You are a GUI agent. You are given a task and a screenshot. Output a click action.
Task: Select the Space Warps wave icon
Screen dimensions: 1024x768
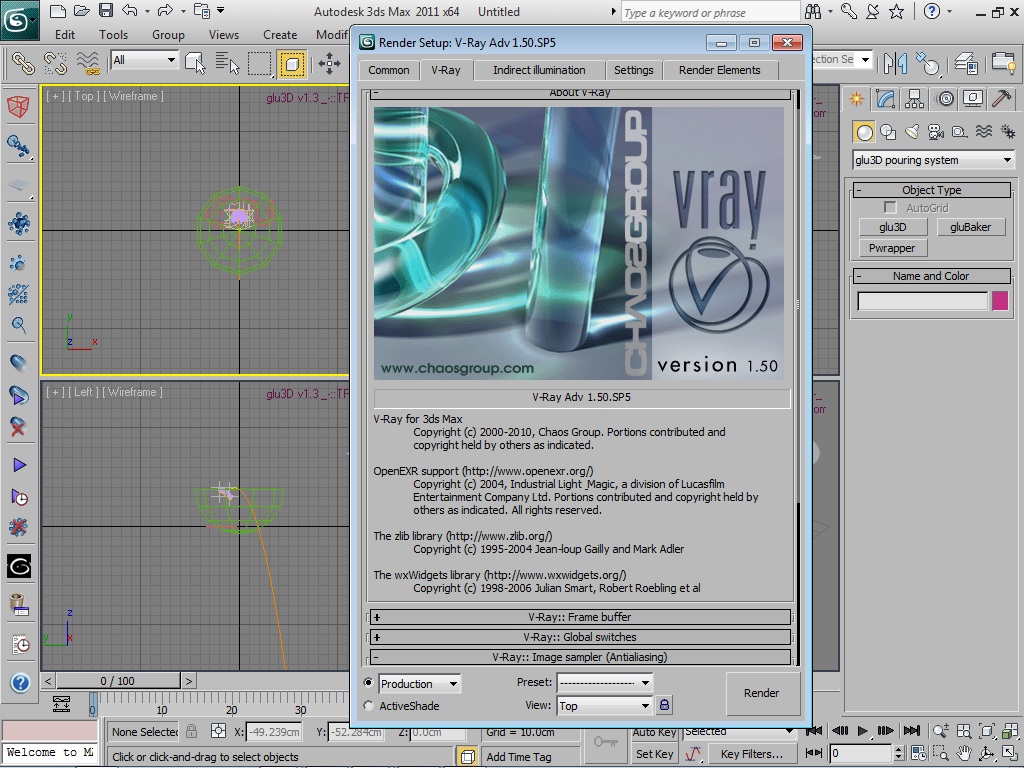[984, 132]
